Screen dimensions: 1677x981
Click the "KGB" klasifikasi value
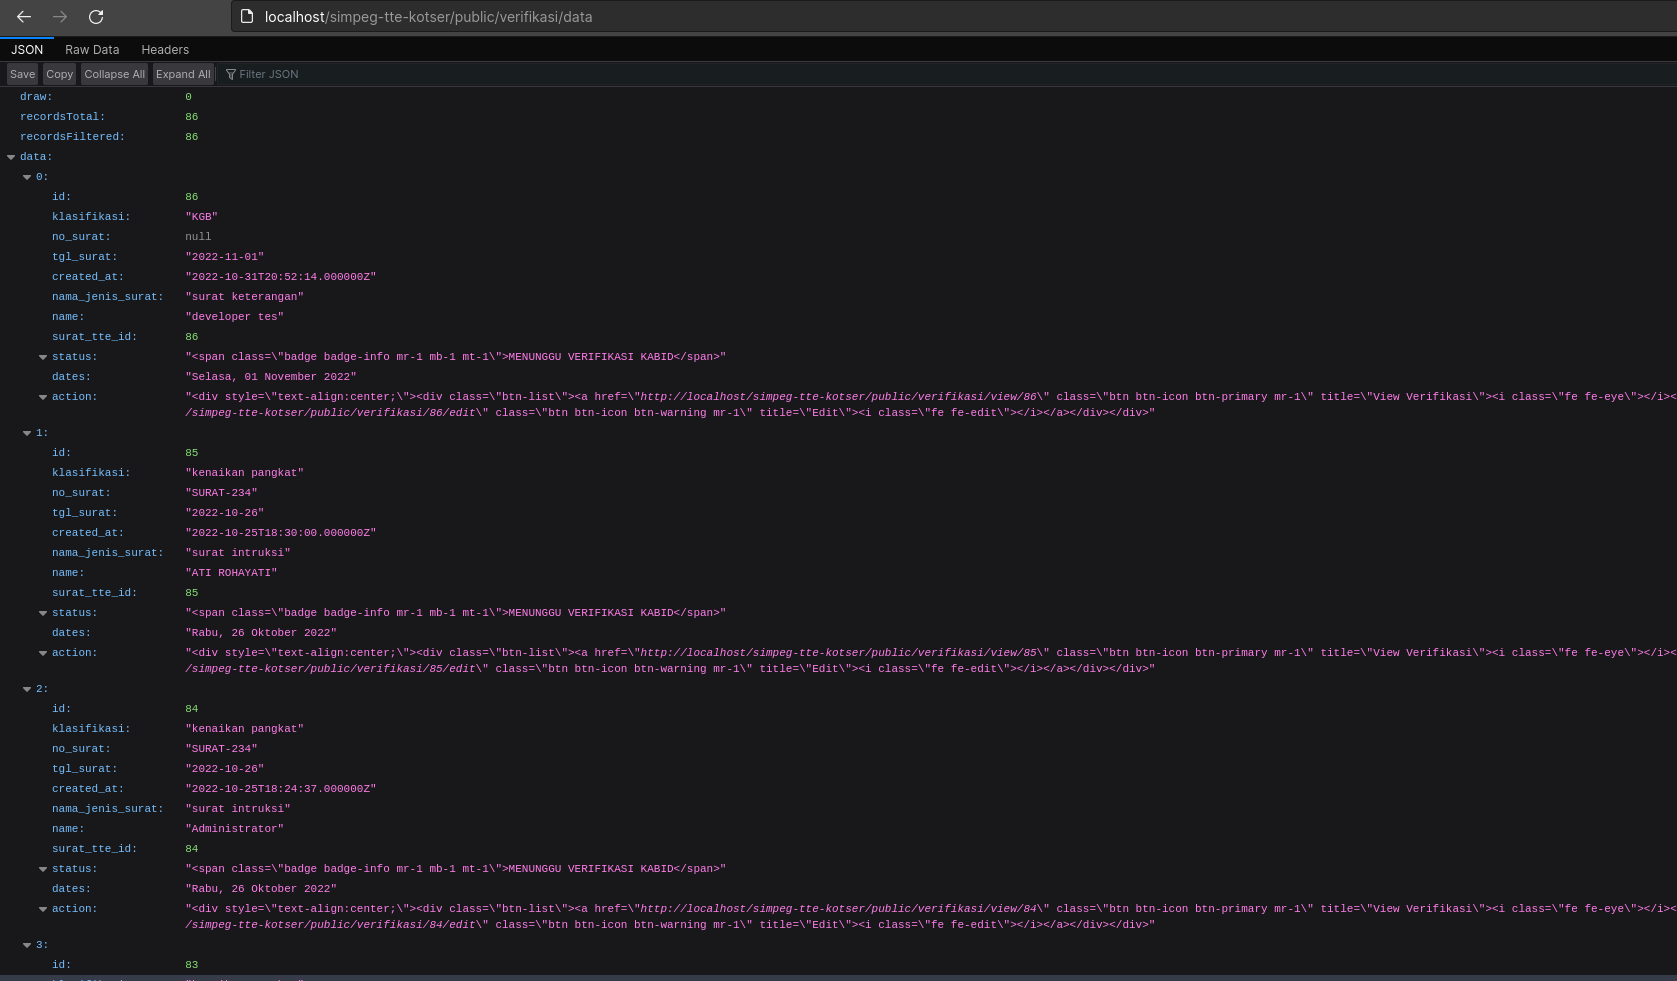click(x=201, y=217)
